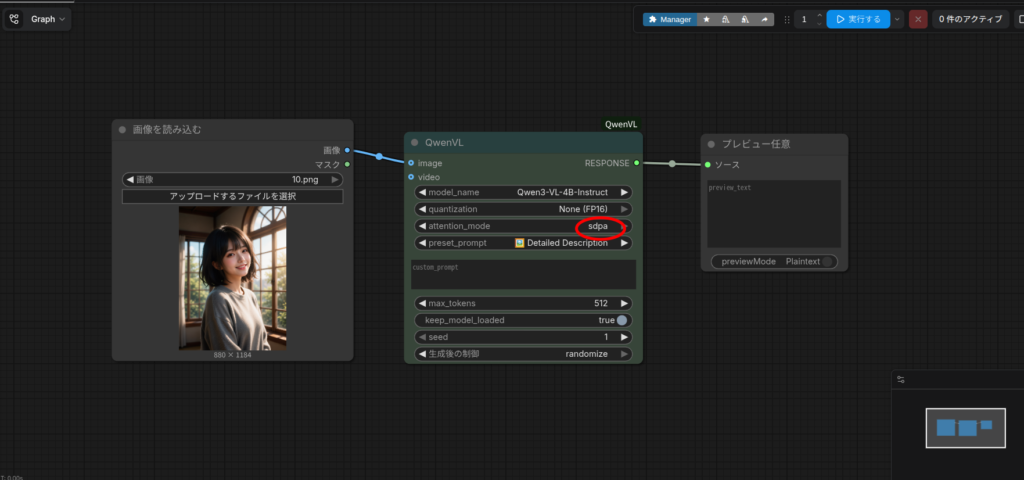Open the ComfyUI Manager puzzle button
Screen dimensions: 1024x480
click(669, 19)
